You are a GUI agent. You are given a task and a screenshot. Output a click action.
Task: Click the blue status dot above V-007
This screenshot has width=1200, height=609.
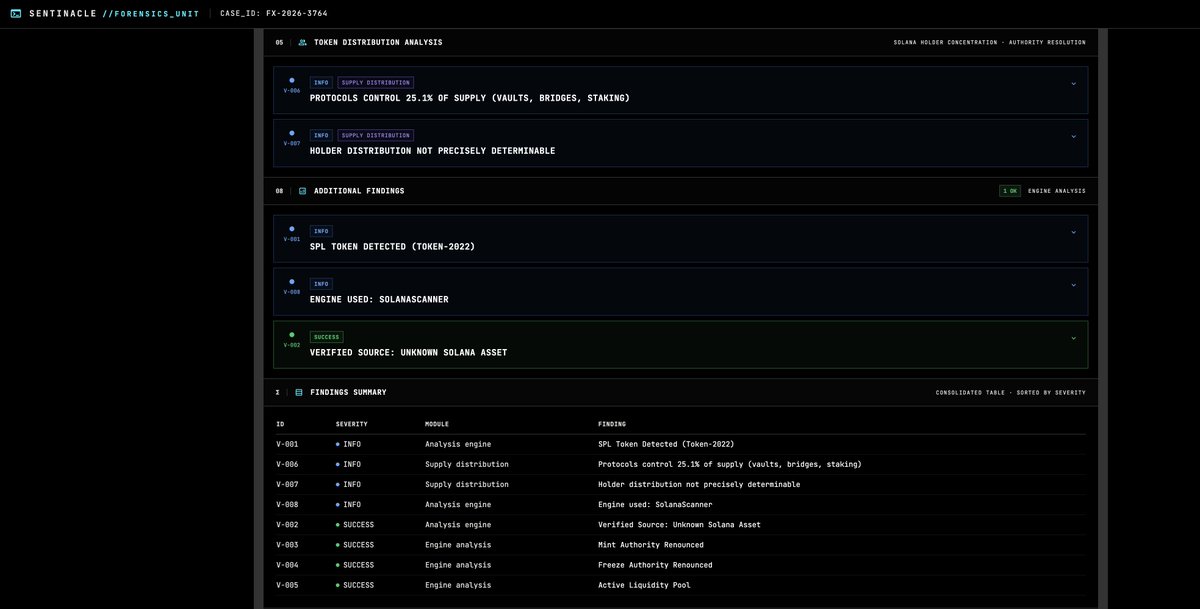(x=292, y=133)
